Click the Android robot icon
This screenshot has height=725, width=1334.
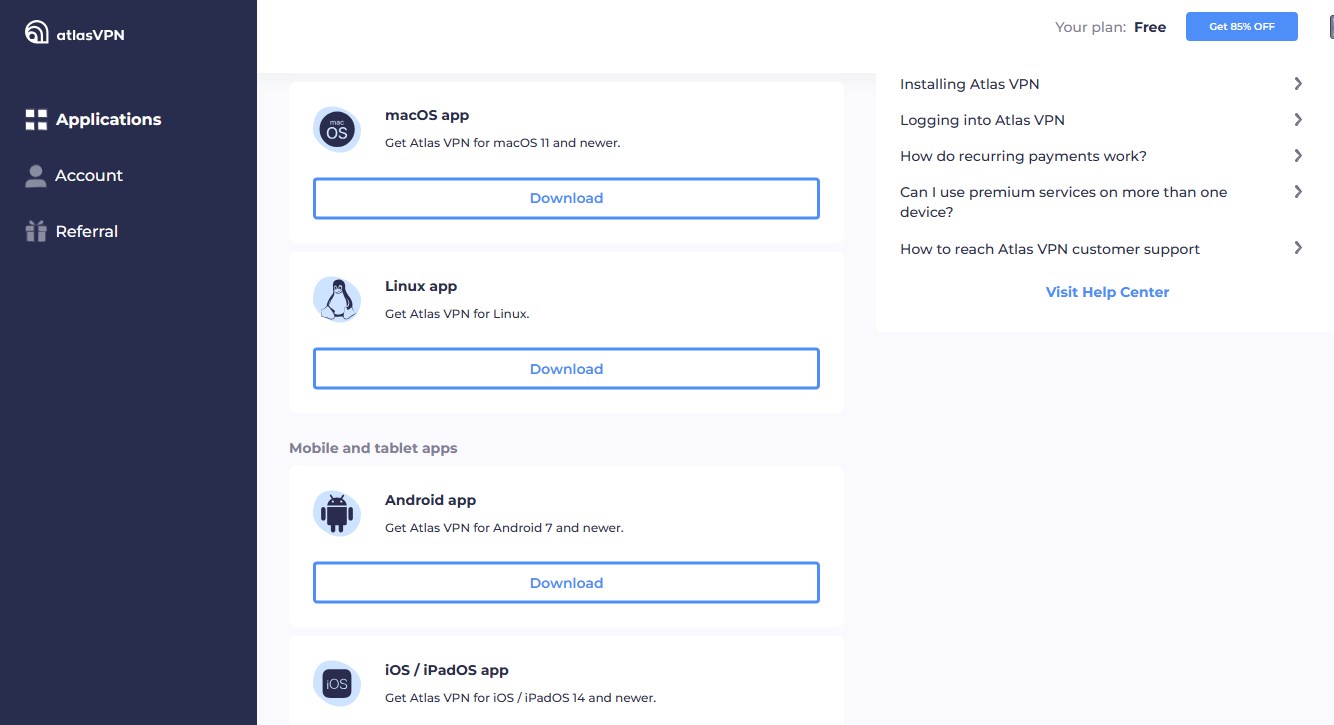click(337, 513)
